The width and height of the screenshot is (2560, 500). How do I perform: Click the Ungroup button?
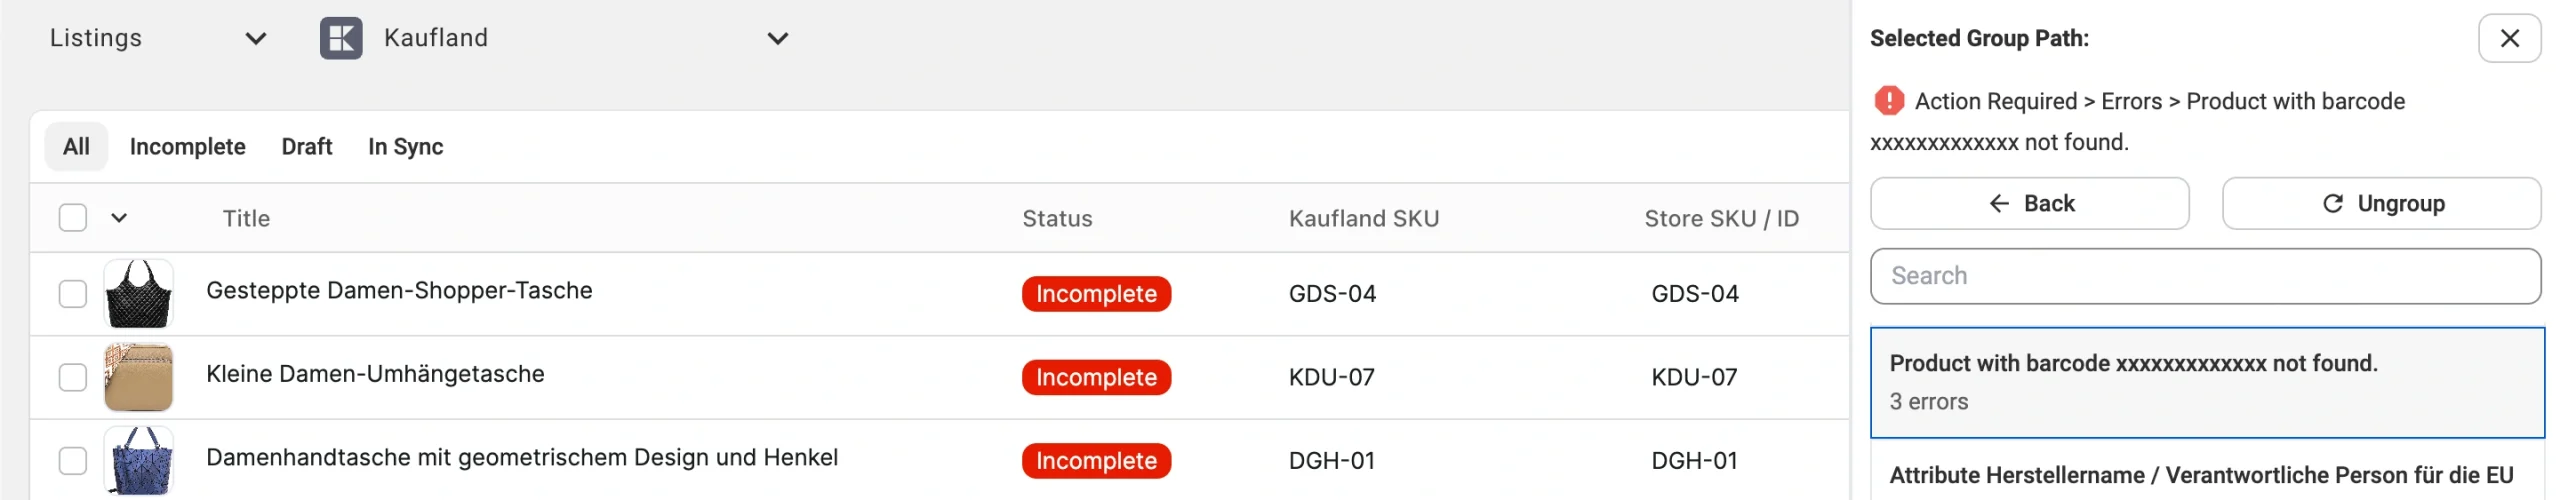[2380, 204]
